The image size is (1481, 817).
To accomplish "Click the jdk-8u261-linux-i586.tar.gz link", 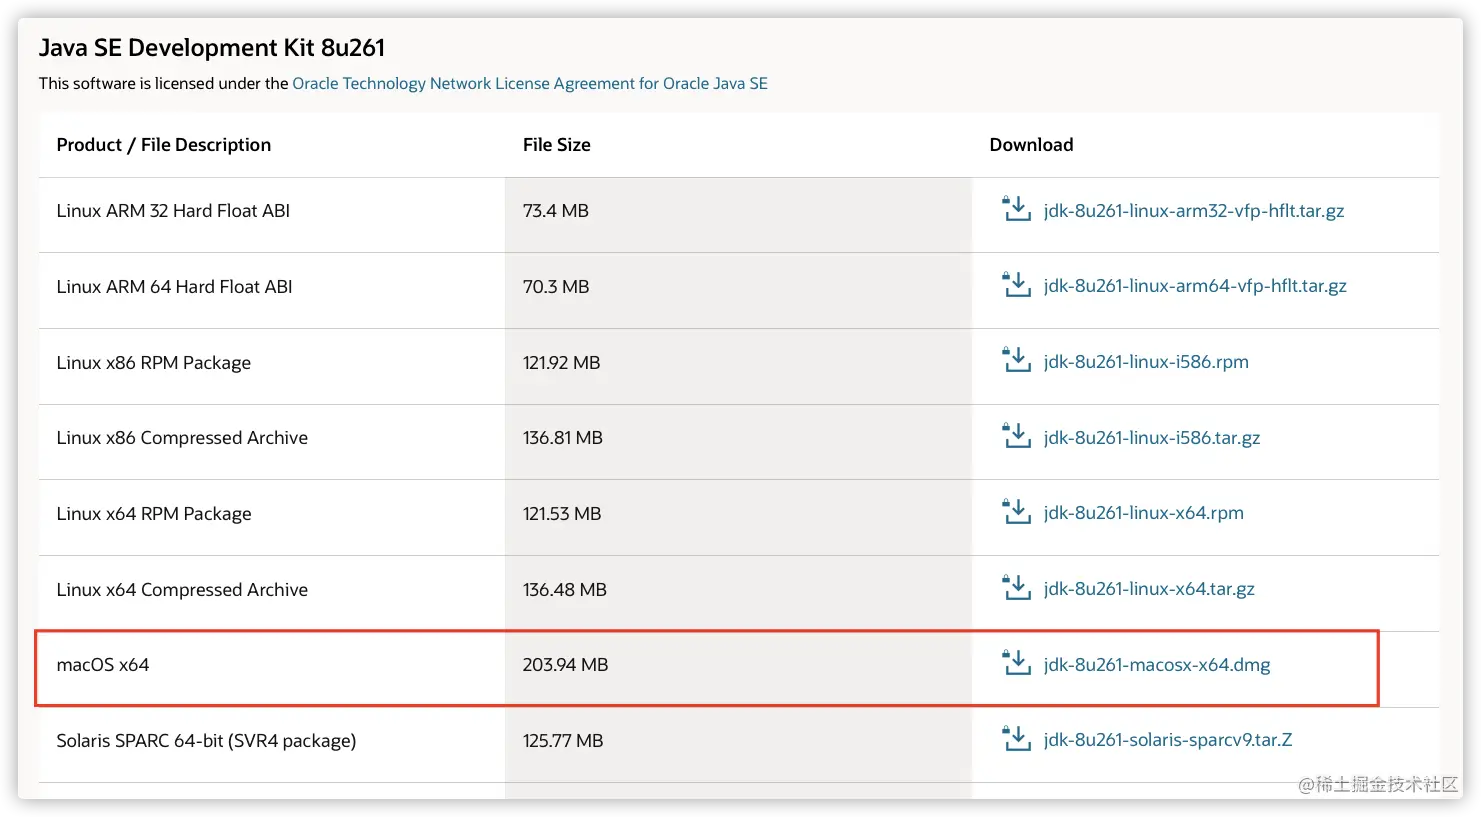I will 1152,438.
